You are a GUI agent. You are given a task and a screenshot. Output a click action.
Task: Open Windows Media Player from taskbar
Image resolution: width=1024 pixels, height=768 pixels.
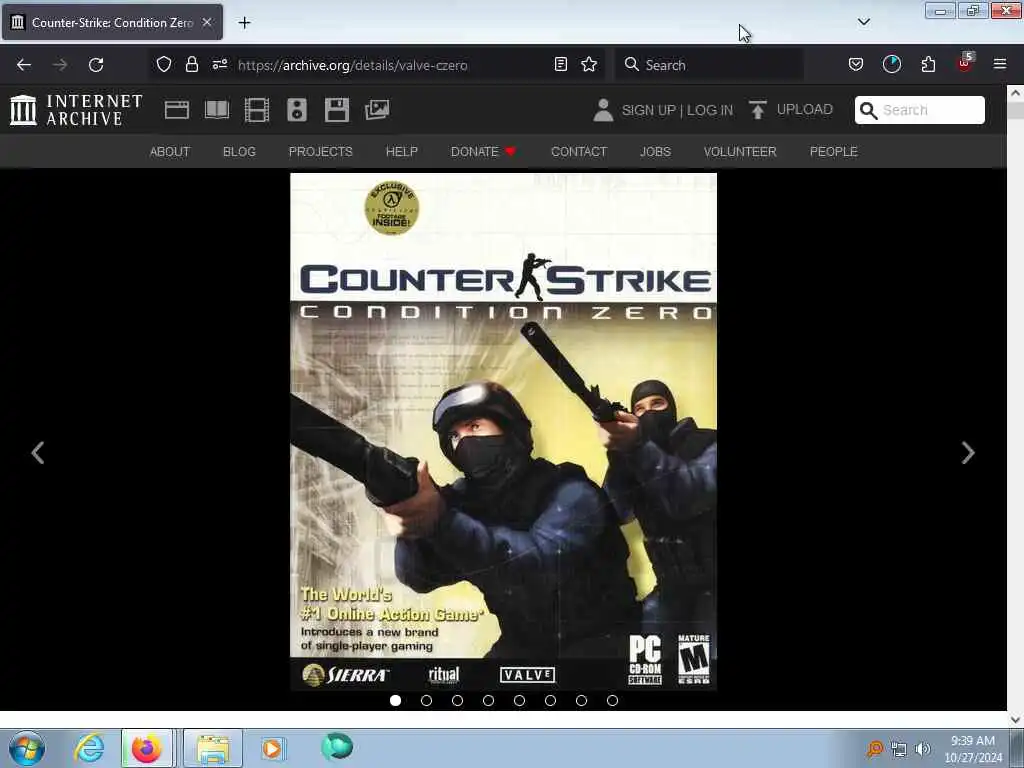click(272, 748)
